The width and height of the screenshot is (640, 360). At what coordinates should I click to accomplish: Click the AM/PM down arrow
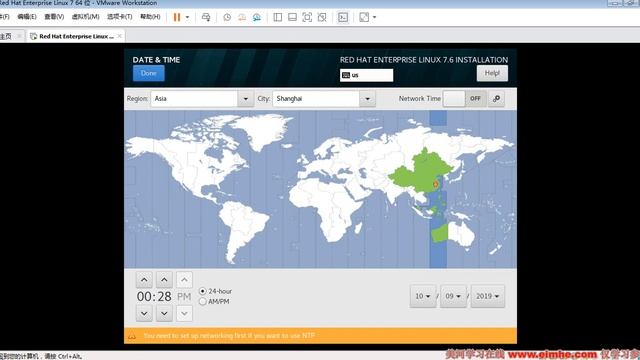pos(184,313)
